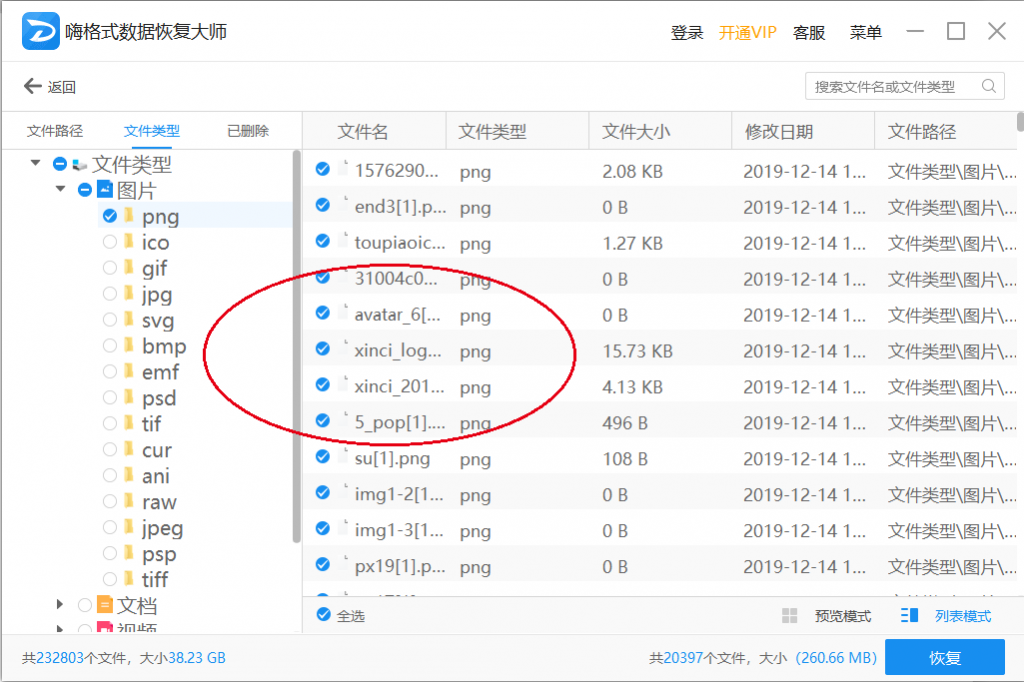Click the tif folder icon
Image resolution: width=1024 pixels, height=682 pixels.
click(129, 423)
